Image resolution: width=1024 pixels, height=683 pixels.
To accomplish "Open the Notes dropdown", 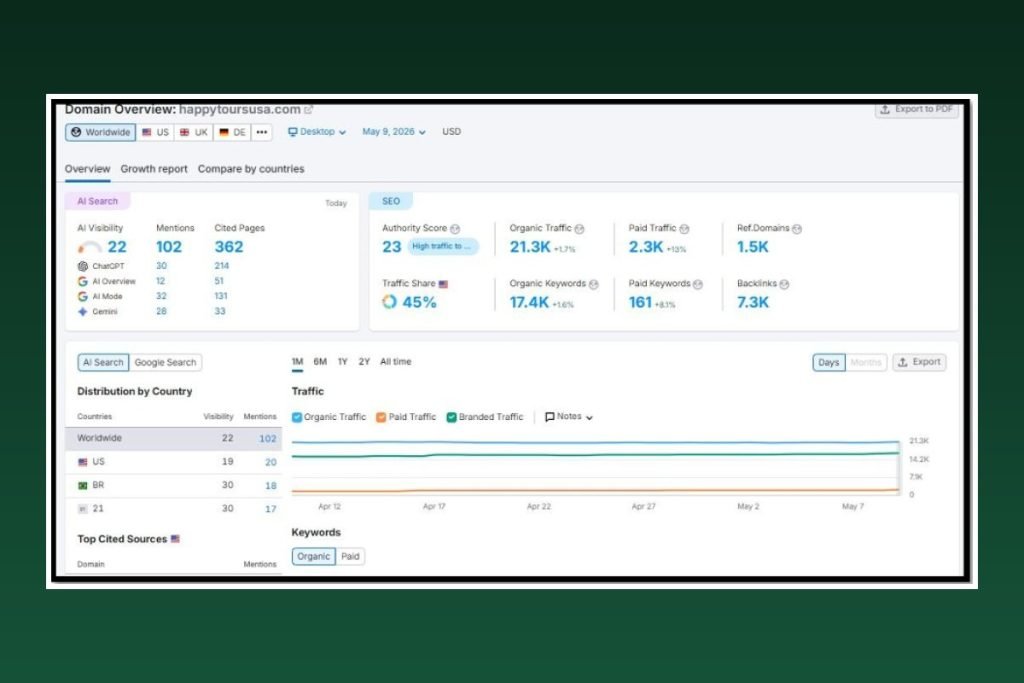I will [x=569, y=417].
